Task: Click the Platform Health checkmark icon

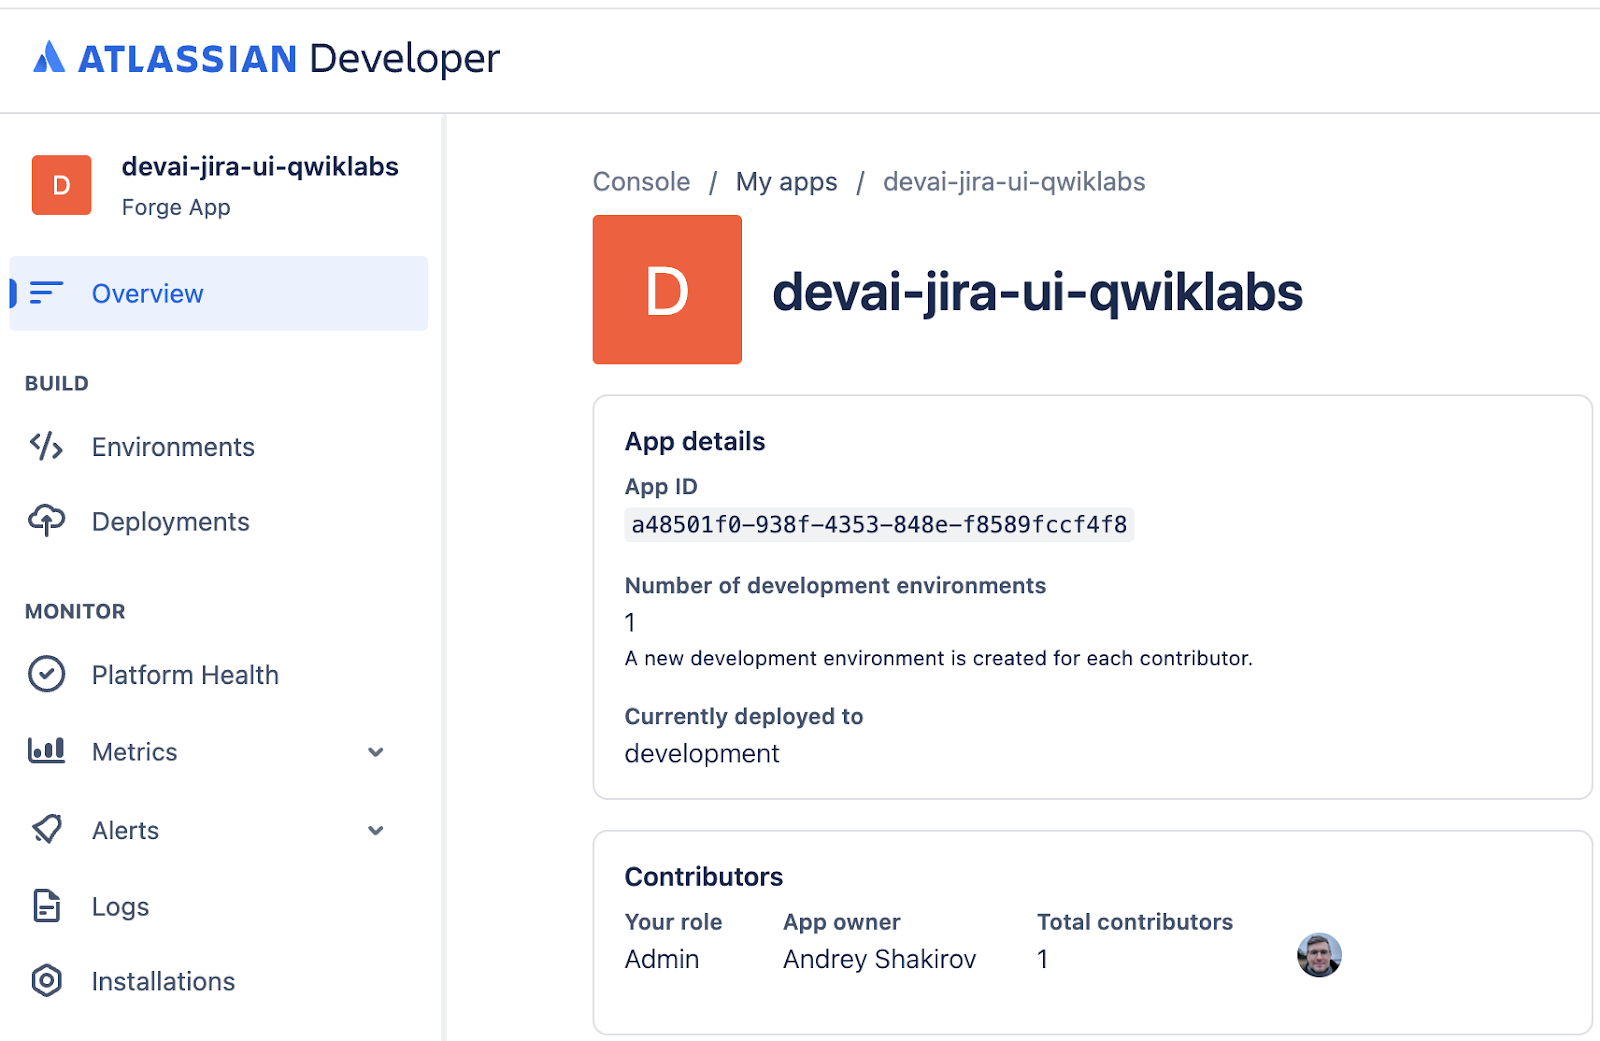Action: click(x=46, y=675)
